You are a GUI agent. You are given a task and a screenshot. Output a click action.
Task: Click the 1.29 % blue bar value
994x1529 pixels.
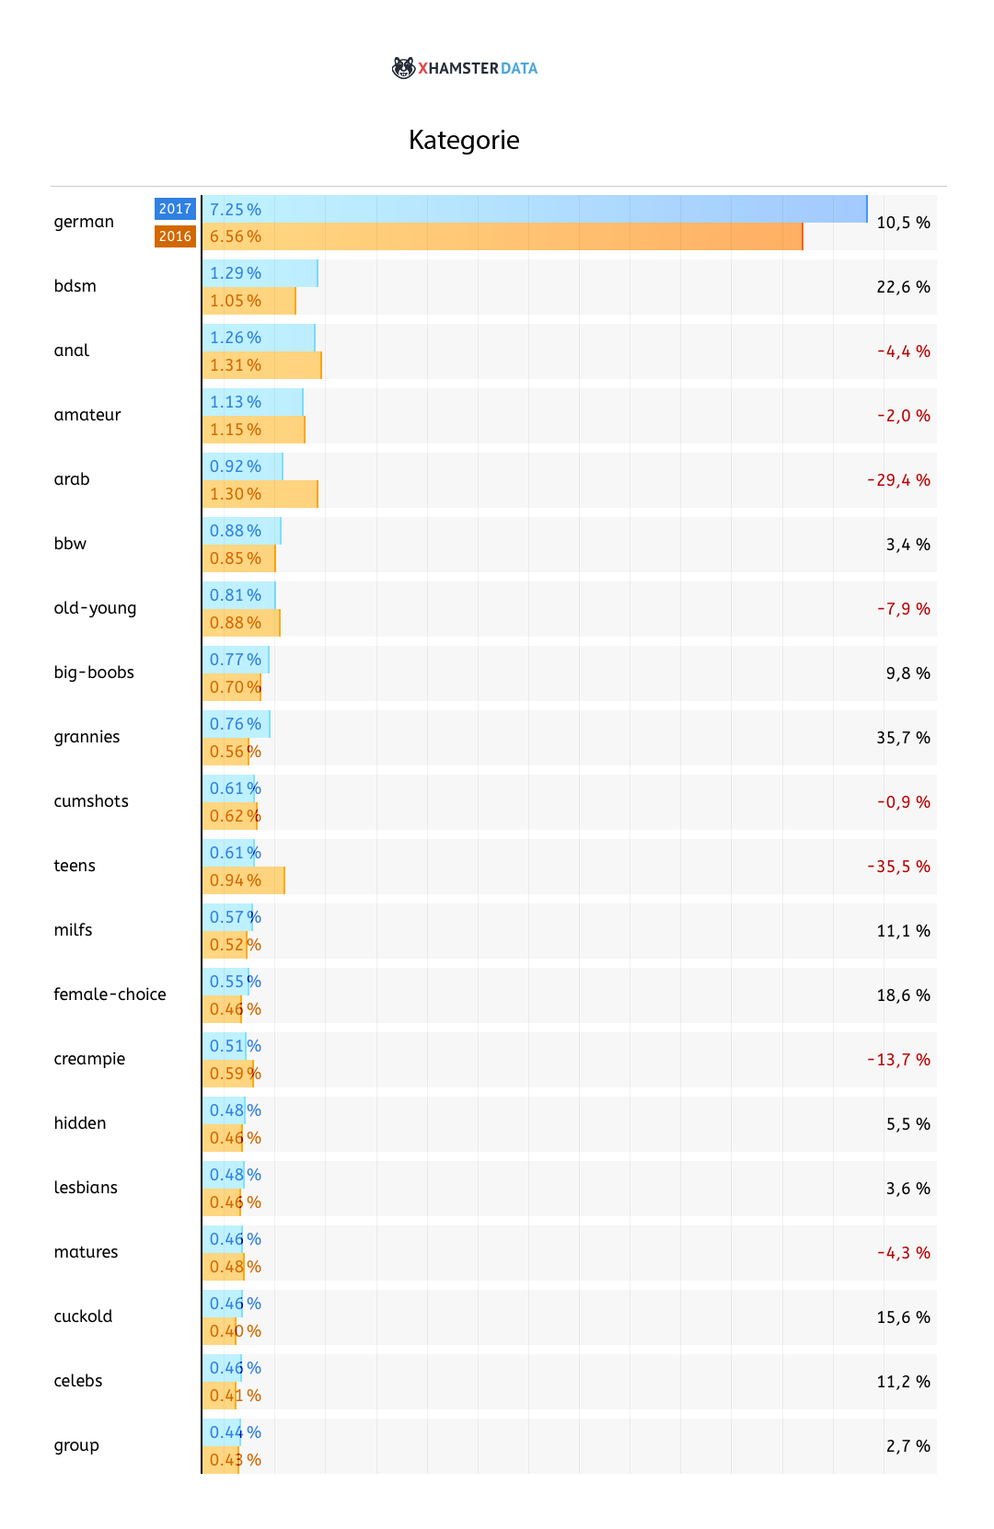pyautogui.click(x=235, y=274)
